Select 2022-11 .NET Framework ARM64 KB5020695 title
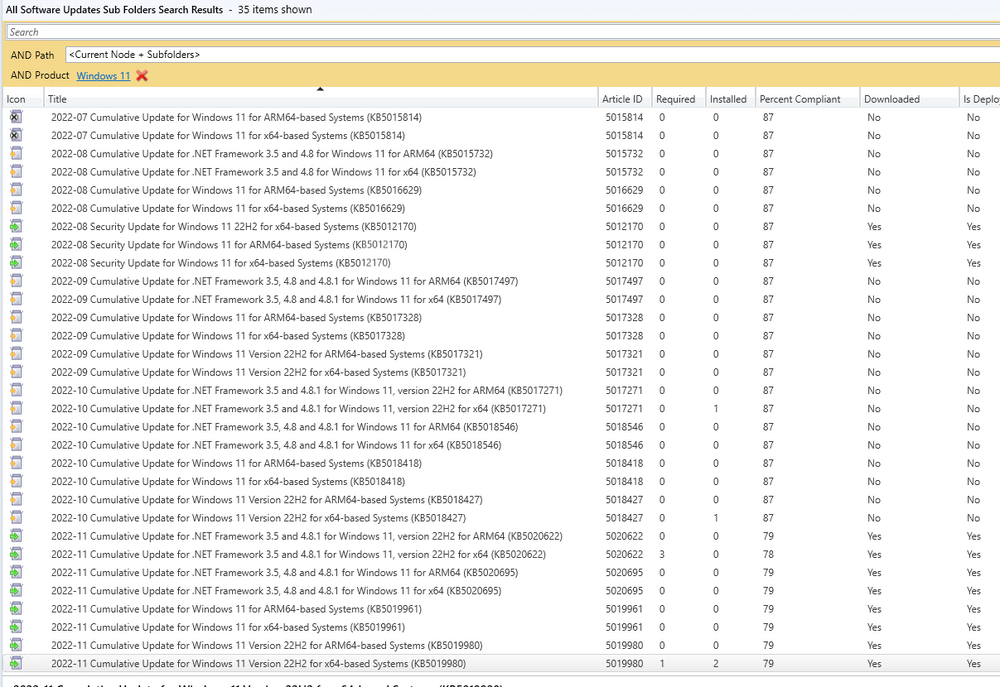 point(284,573)
